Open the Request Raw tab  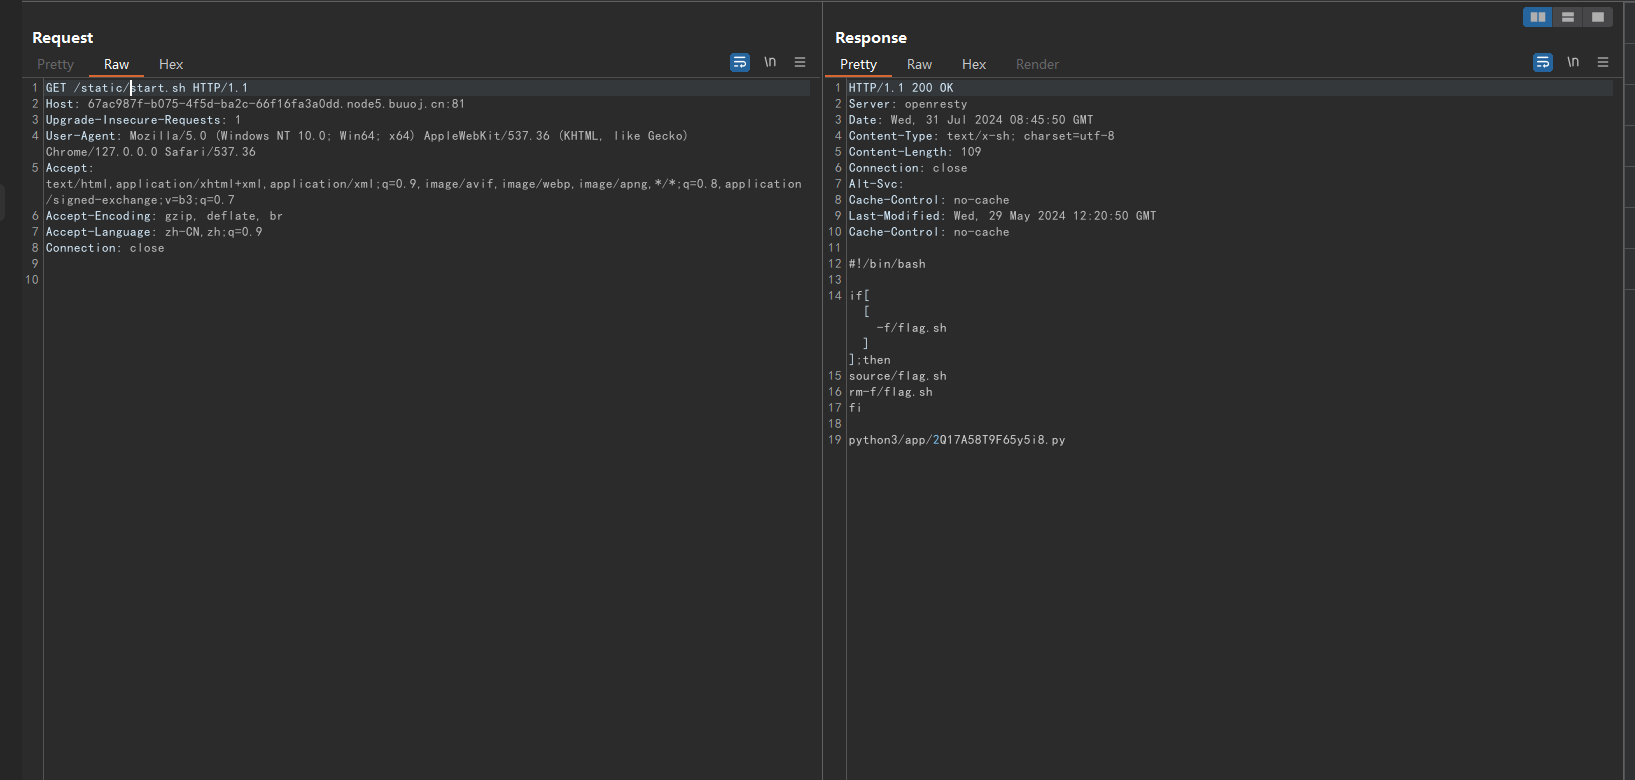(116, 64)
